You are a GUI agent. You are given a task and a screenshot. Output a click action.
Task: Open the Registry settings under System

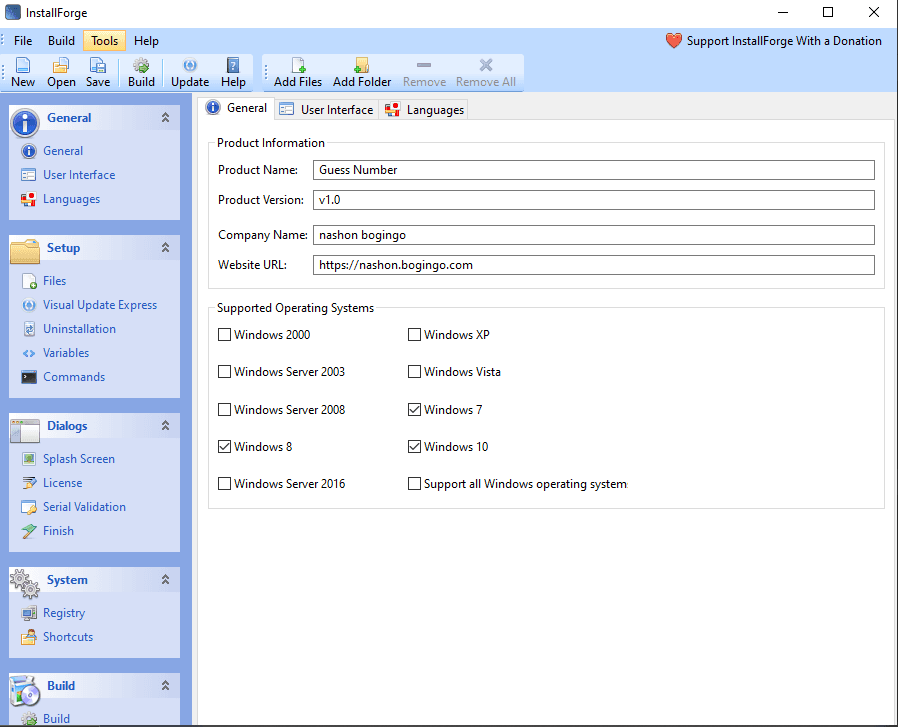(63, 612)
